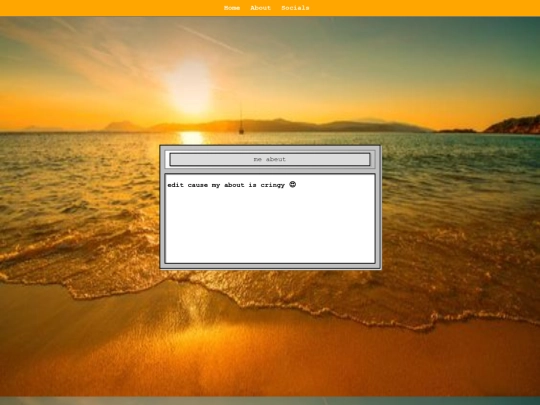Open the Socials navigation link

point(295,8)
